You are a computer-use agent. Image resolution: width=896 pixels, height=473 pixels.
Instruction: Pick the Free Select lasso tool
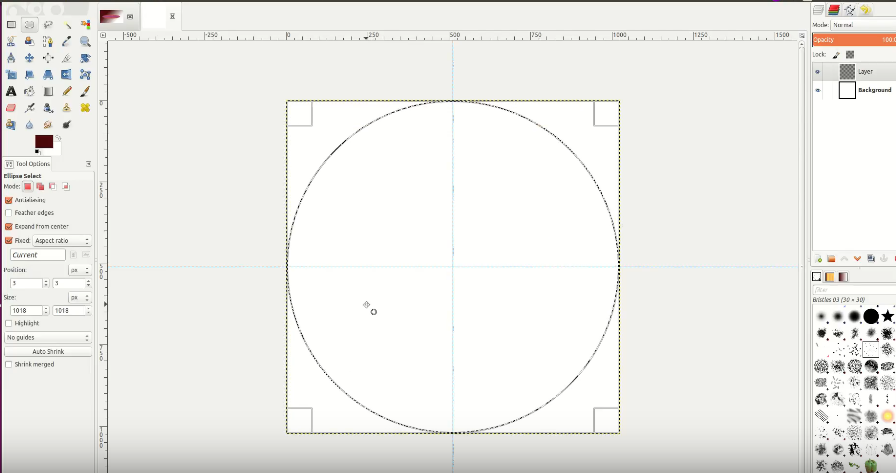pyautogui.click(x=48, y=25)
